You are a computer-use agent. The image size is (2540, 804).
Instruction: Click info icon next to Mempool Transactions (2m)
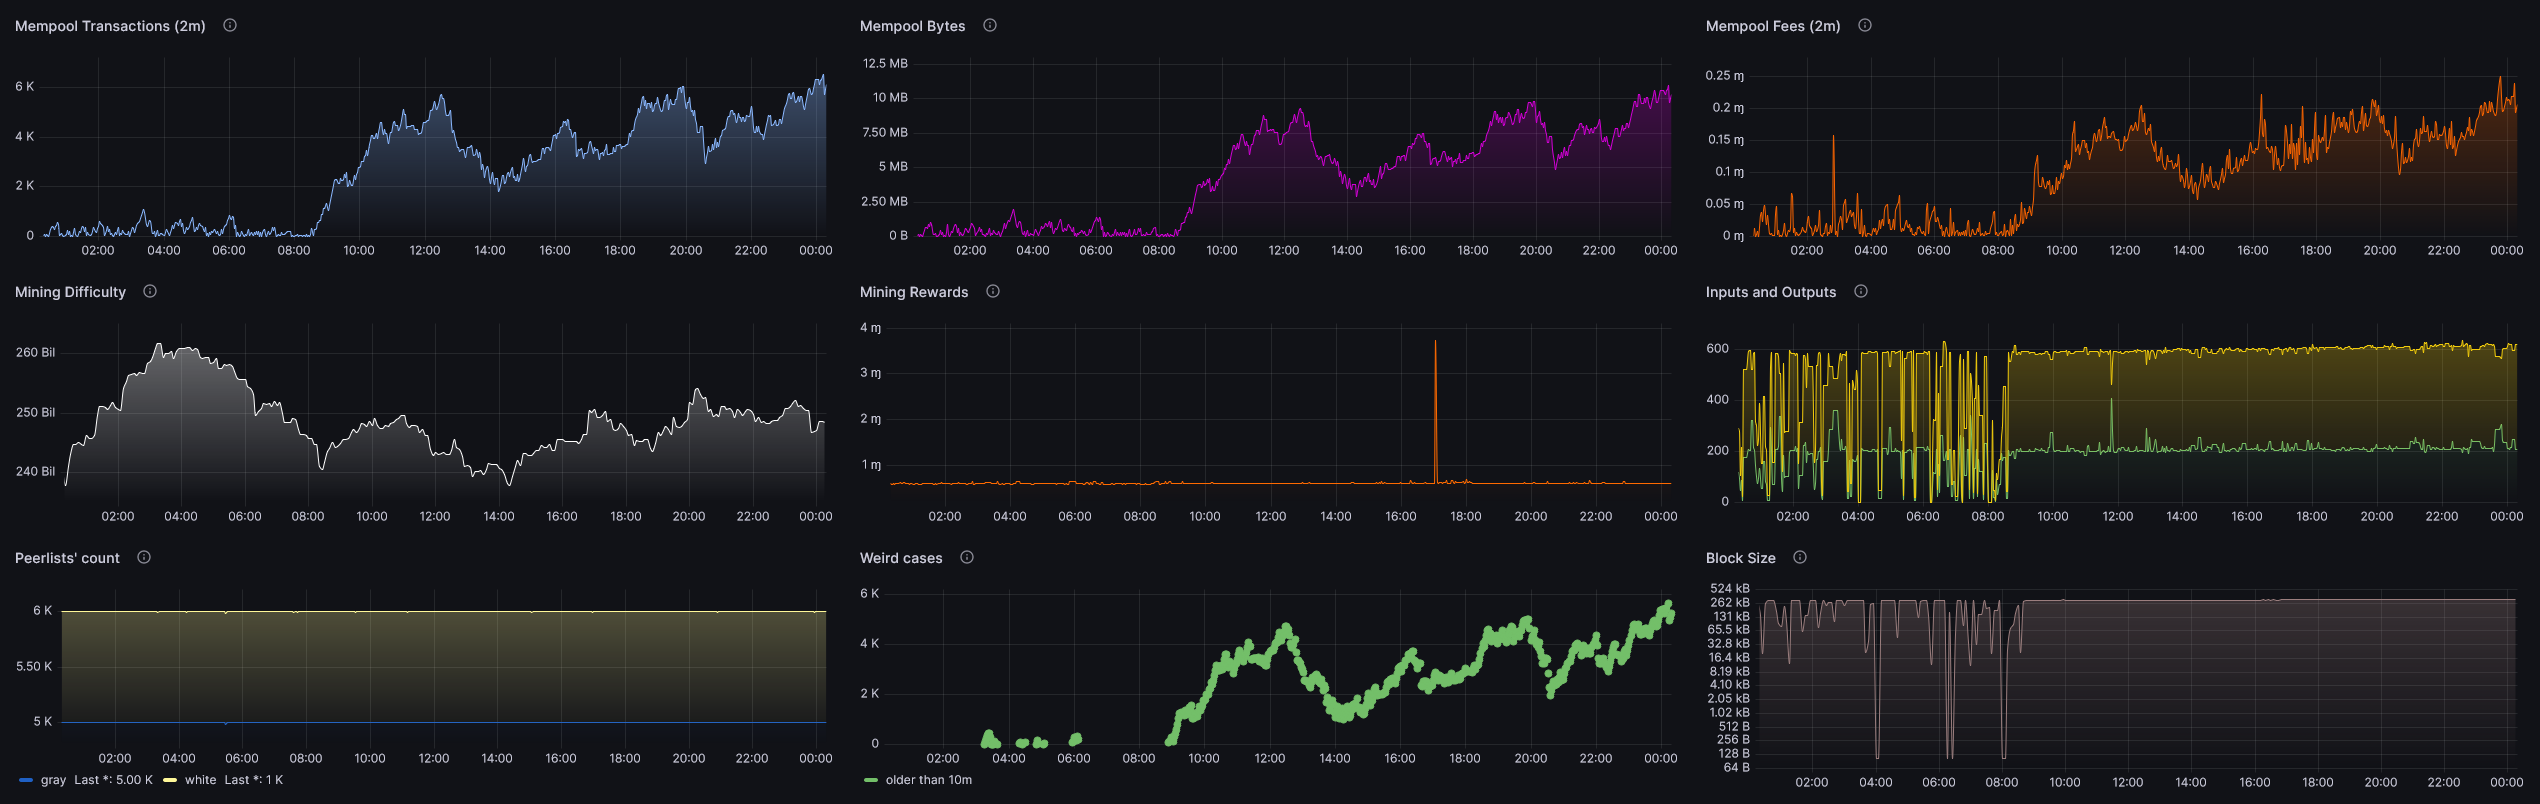click(x=230, y=25)
